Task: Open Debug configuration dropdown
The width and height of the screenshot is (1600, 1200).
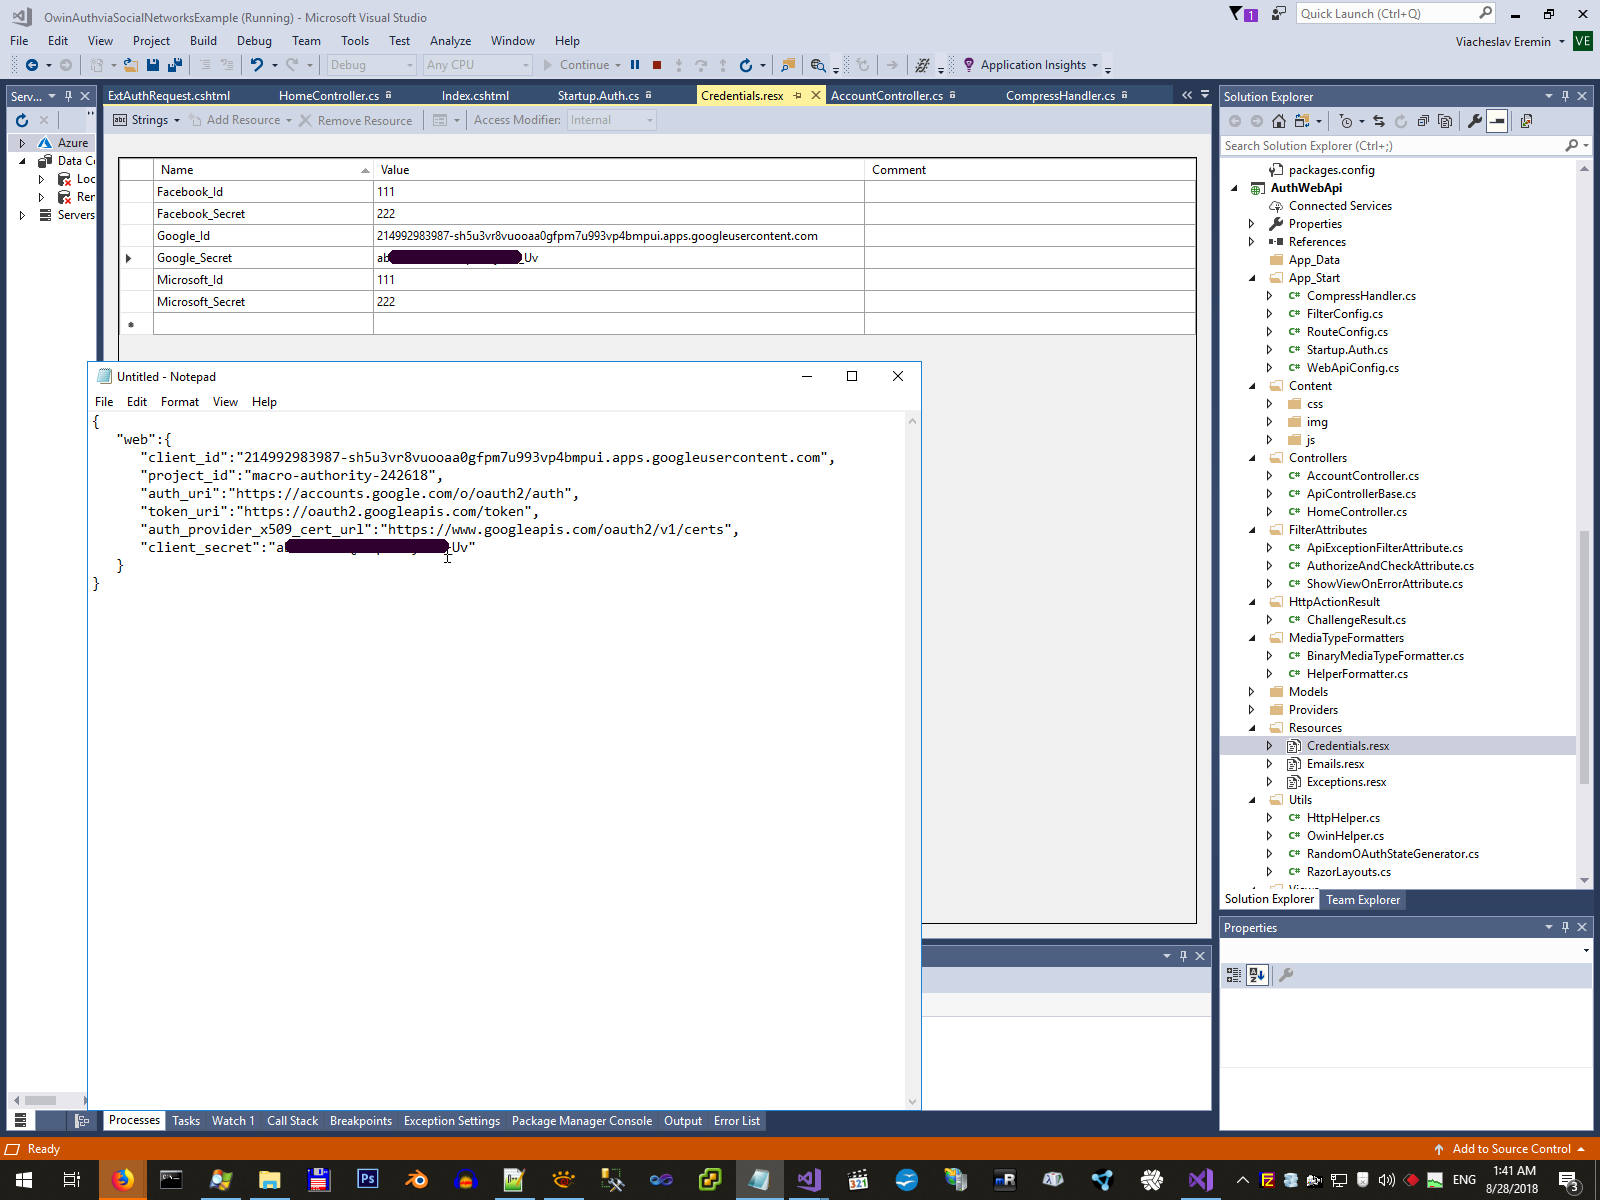Action: click(x=371, y=65)
